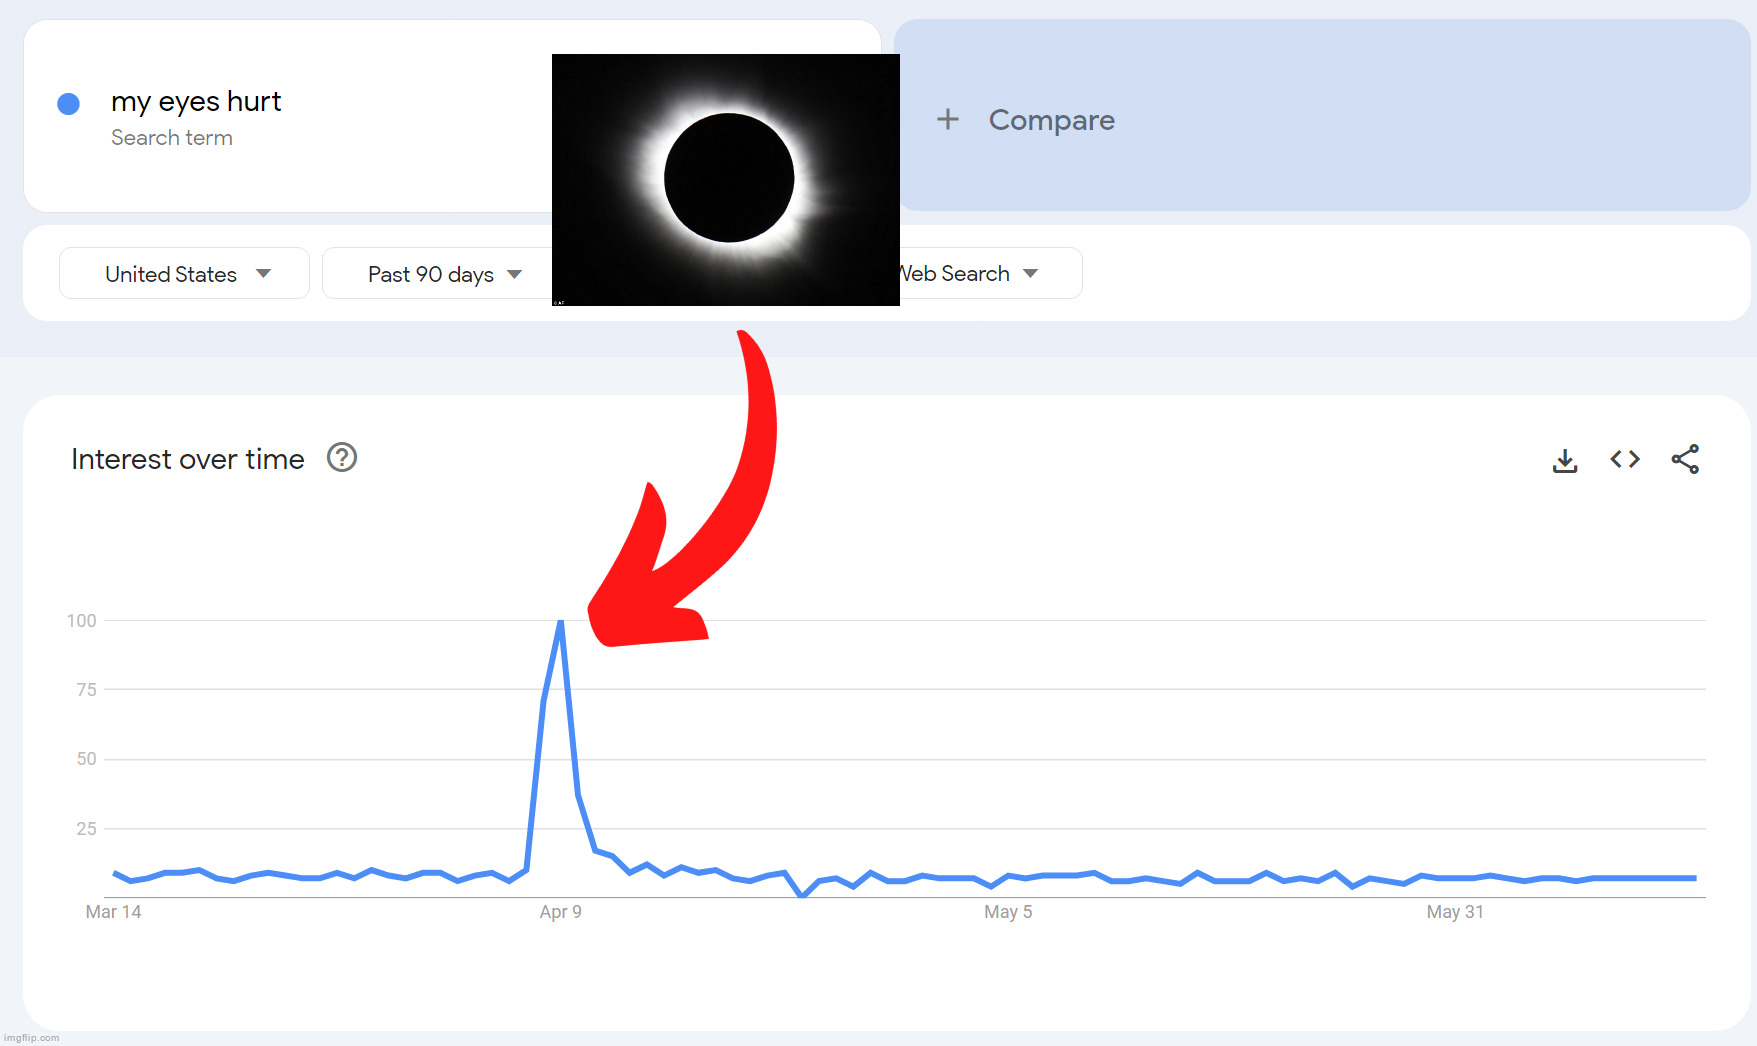Click the solar eclipse image

pyautogui.click(x=726, y=180)
